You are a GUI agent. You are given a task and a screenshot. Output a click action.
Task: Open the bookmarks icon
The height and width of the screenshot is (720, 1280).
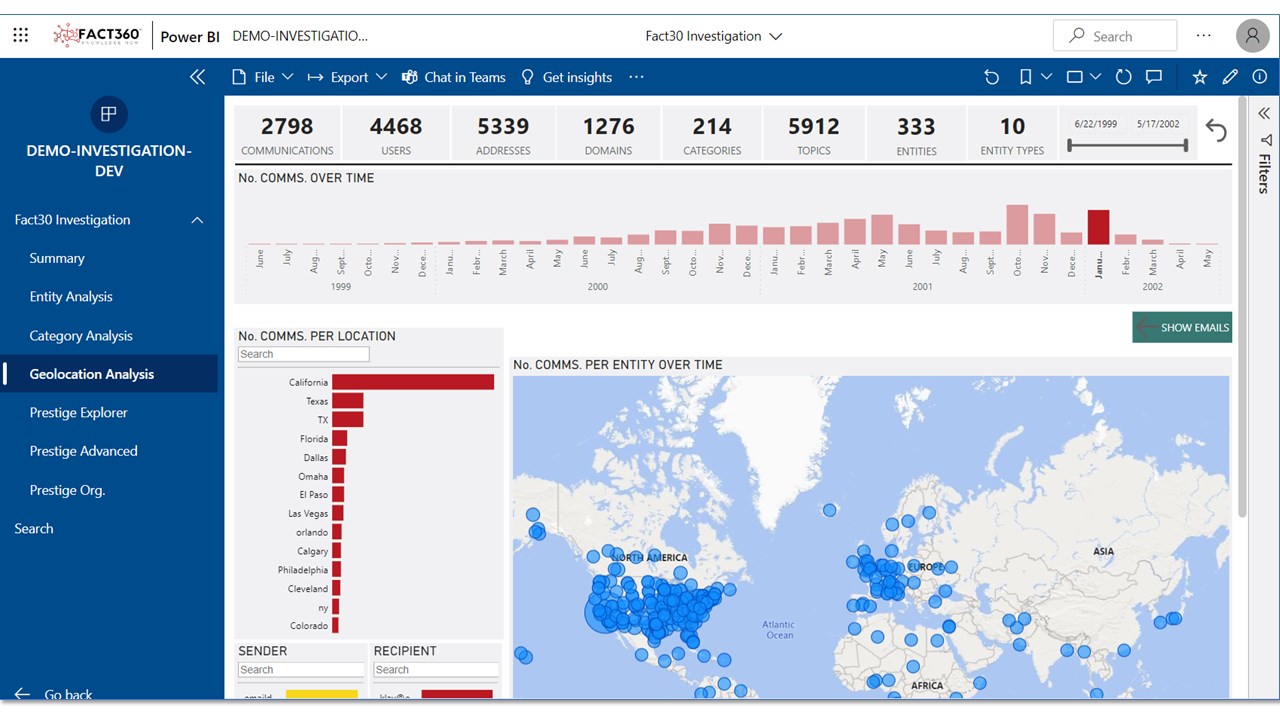click(x=1026, y=77)
